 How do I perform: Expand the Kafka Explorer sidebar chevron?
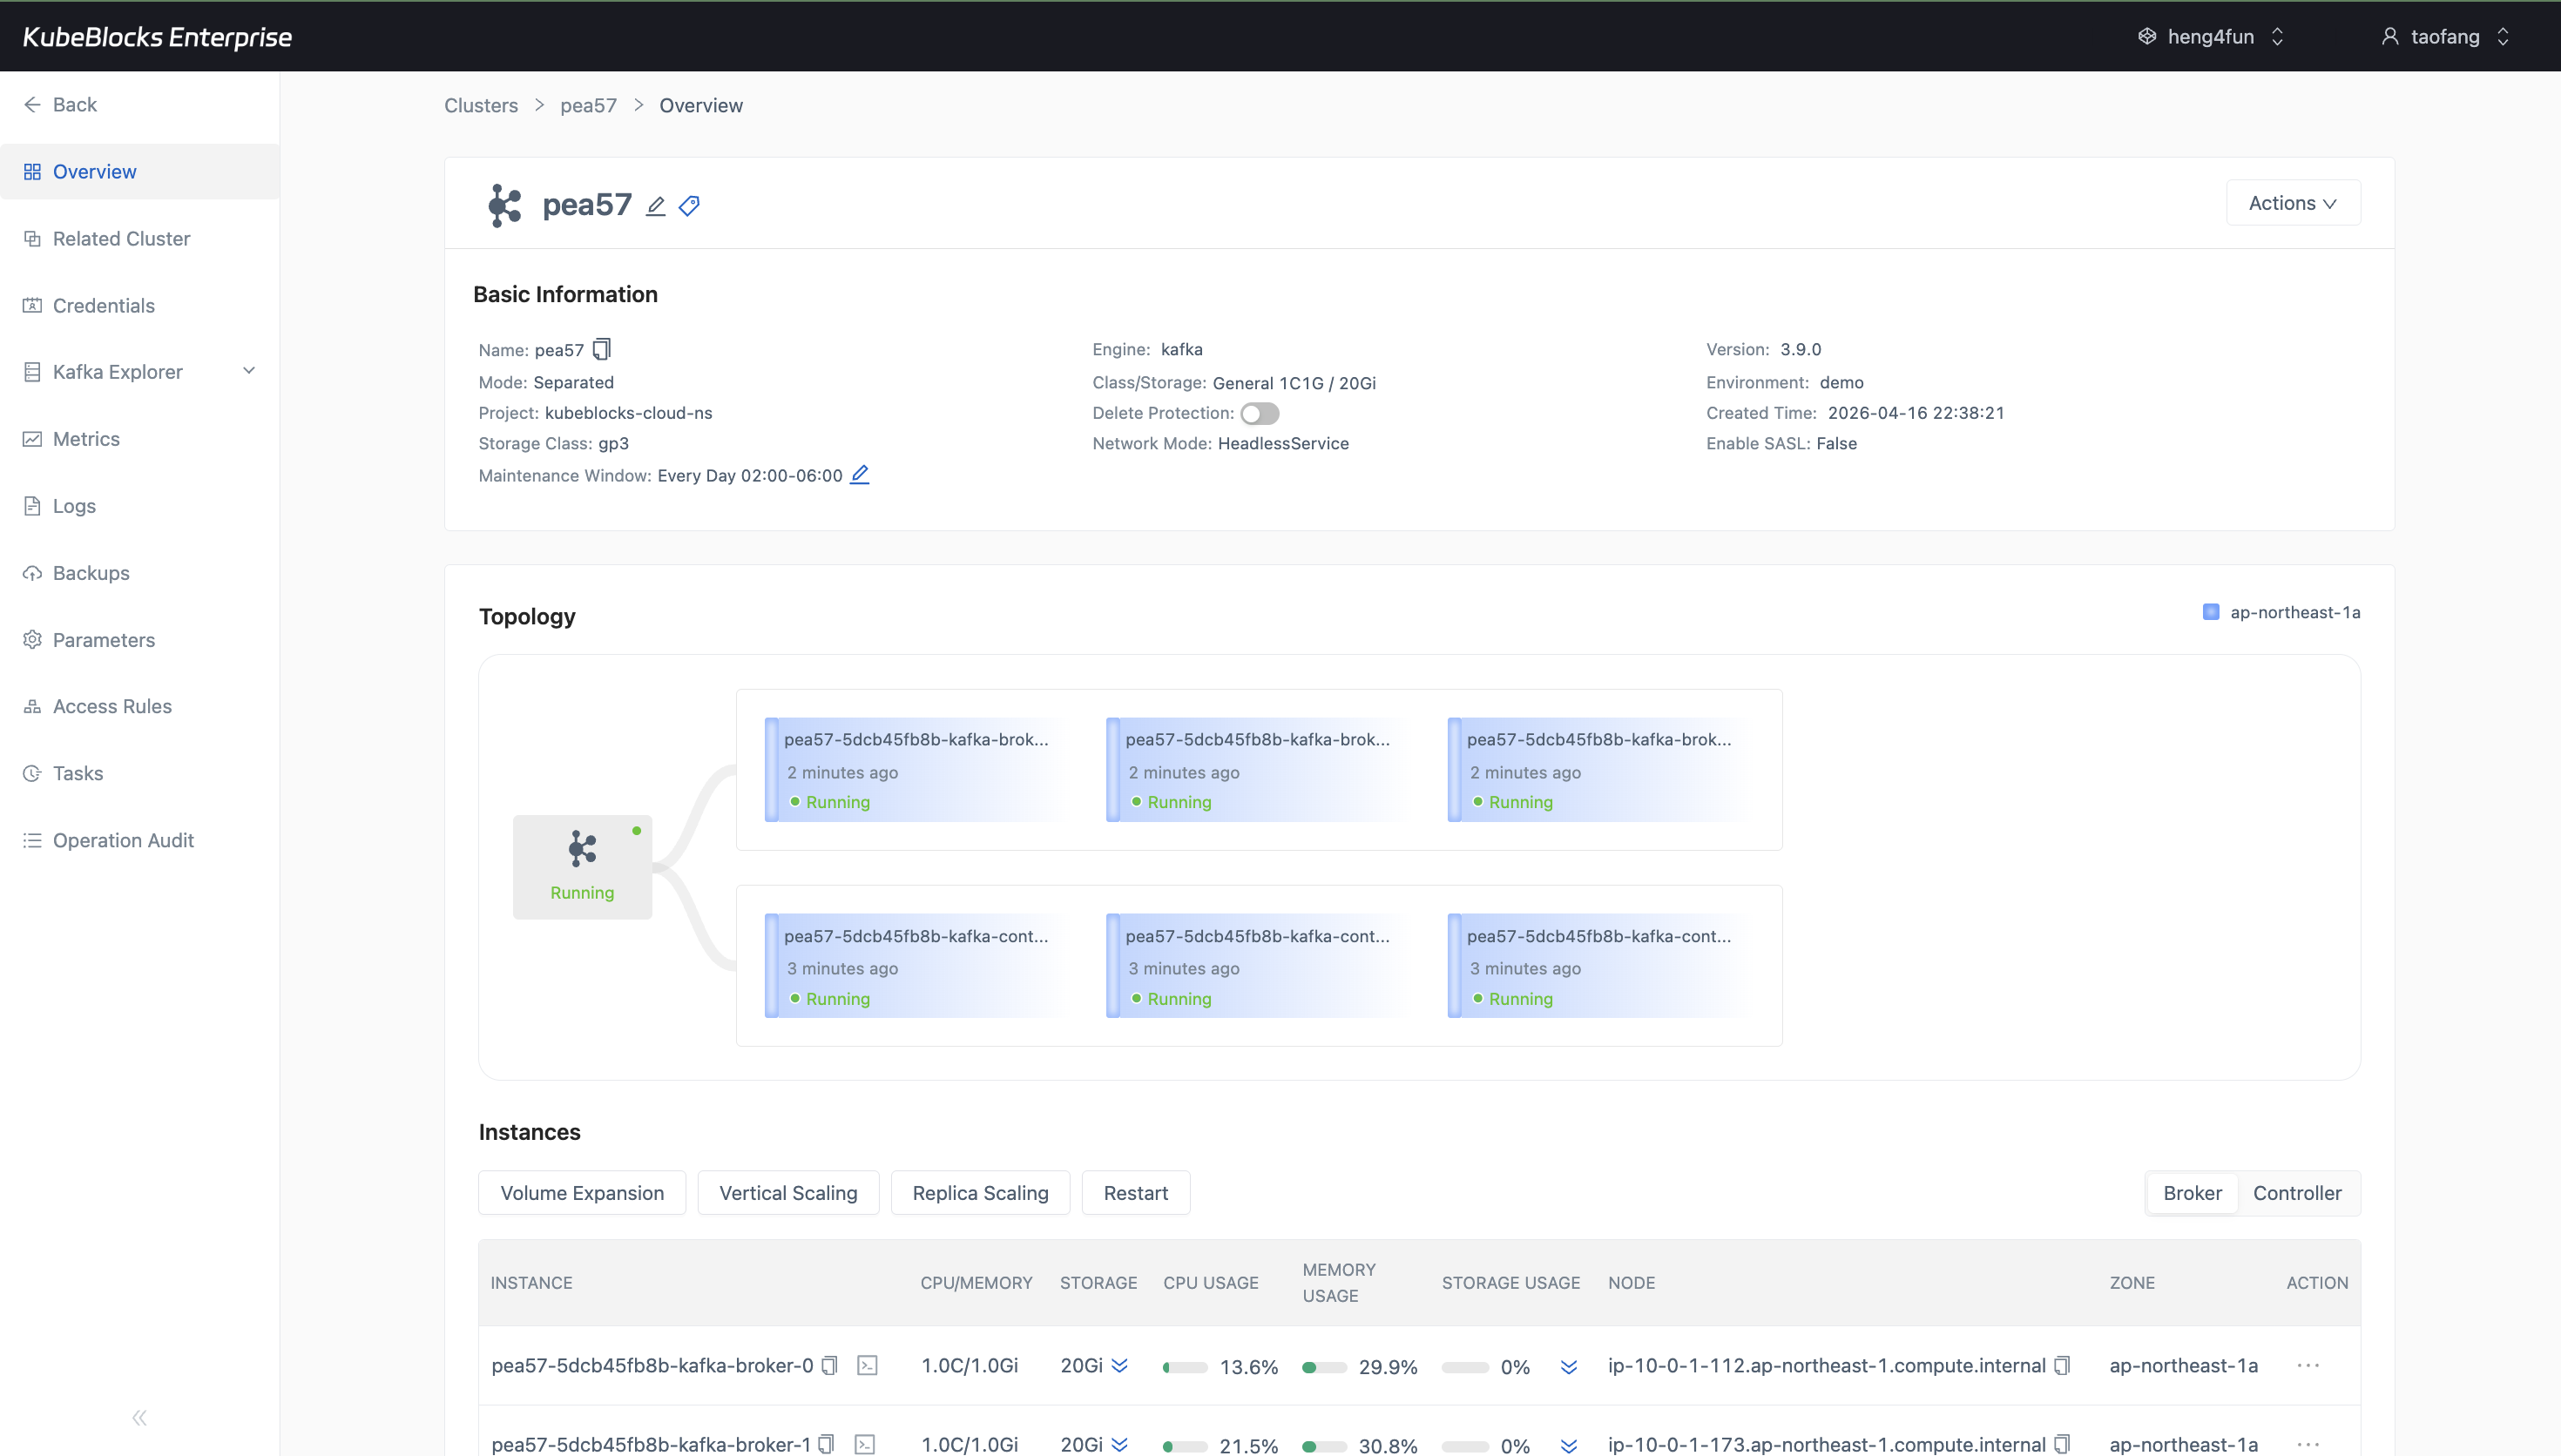coord(249,371)
